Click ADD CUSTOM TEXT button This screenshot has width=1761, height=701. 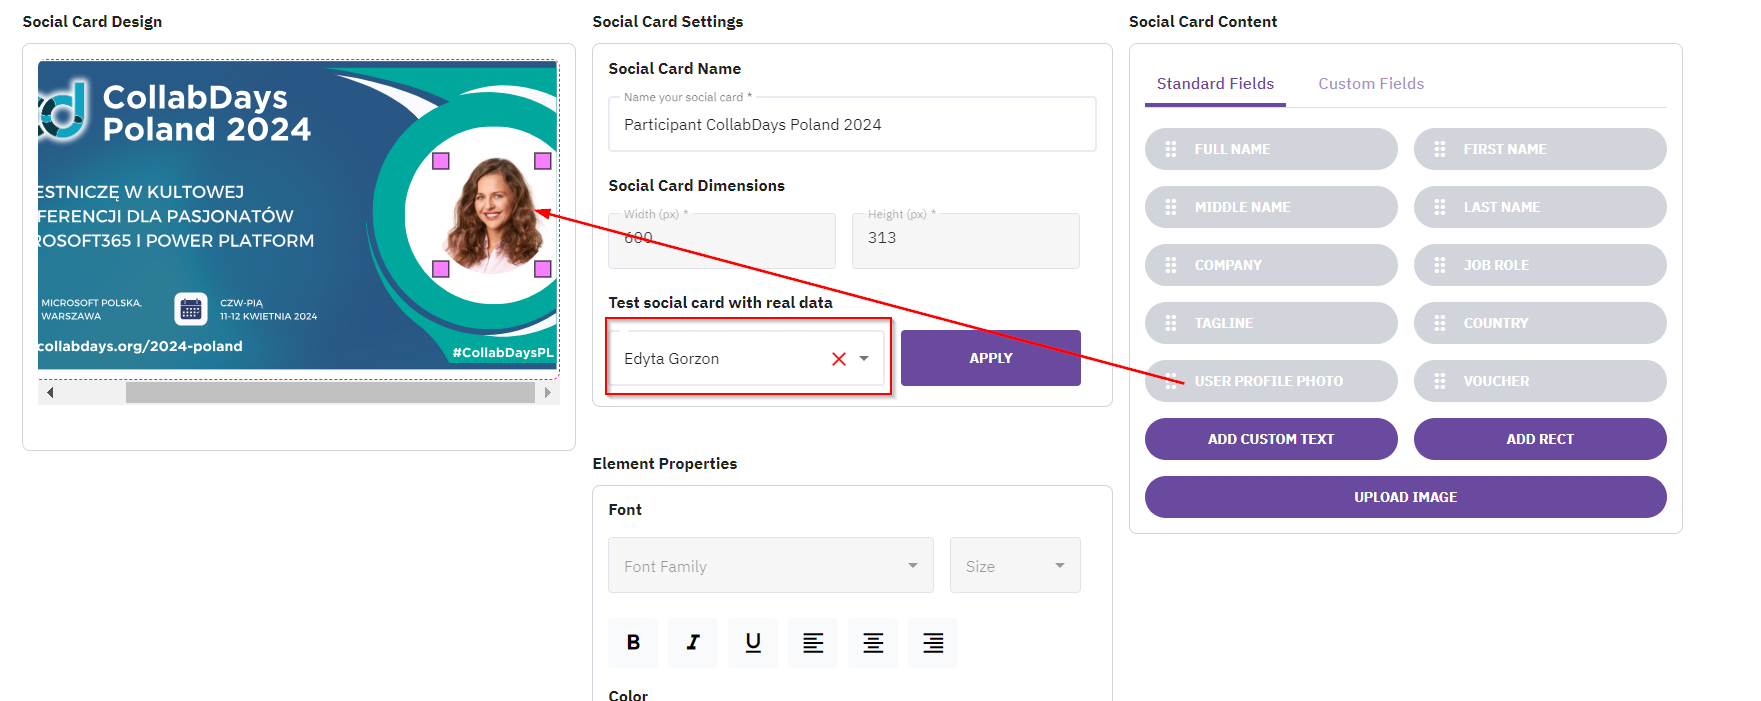1271,439
